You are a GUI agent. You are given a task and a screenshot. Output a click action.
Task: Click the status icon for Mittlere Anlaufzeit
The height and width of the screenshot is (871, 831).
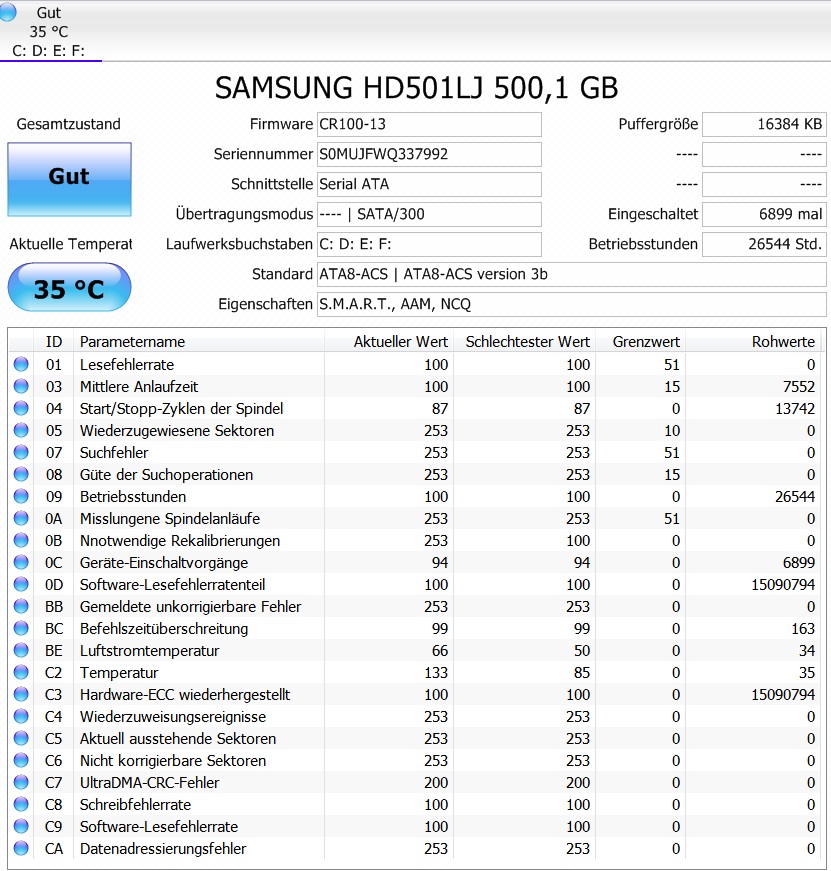(x=21, y=386)
